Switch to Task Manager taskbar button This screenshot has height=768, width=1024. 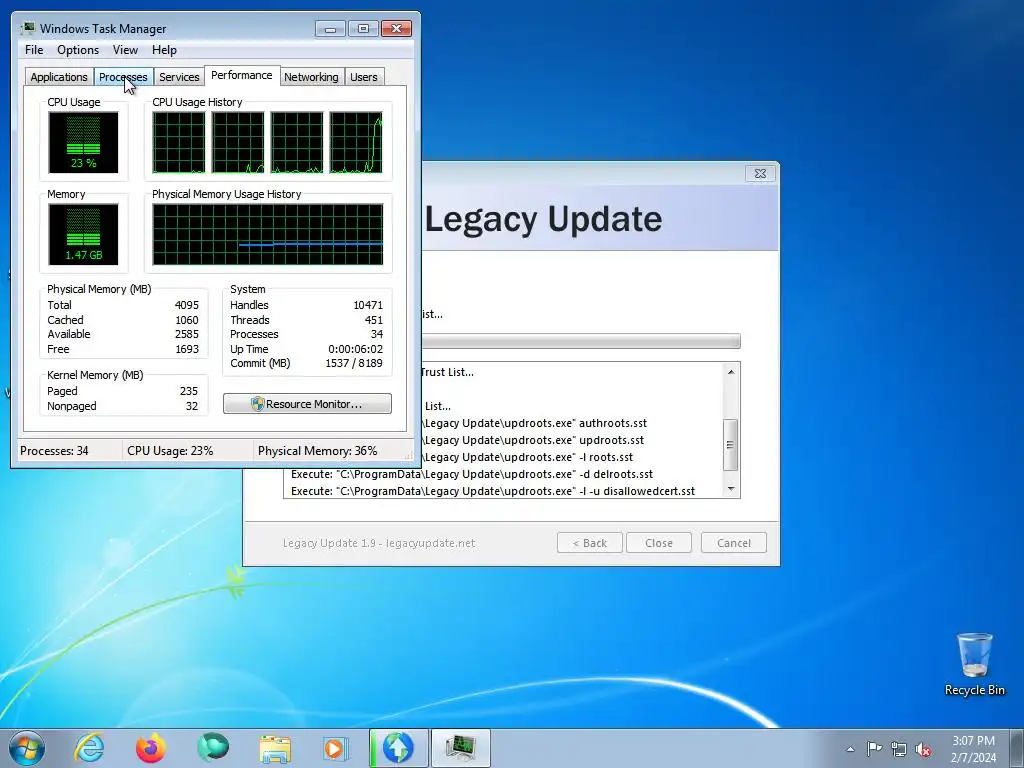coord(460,748)
